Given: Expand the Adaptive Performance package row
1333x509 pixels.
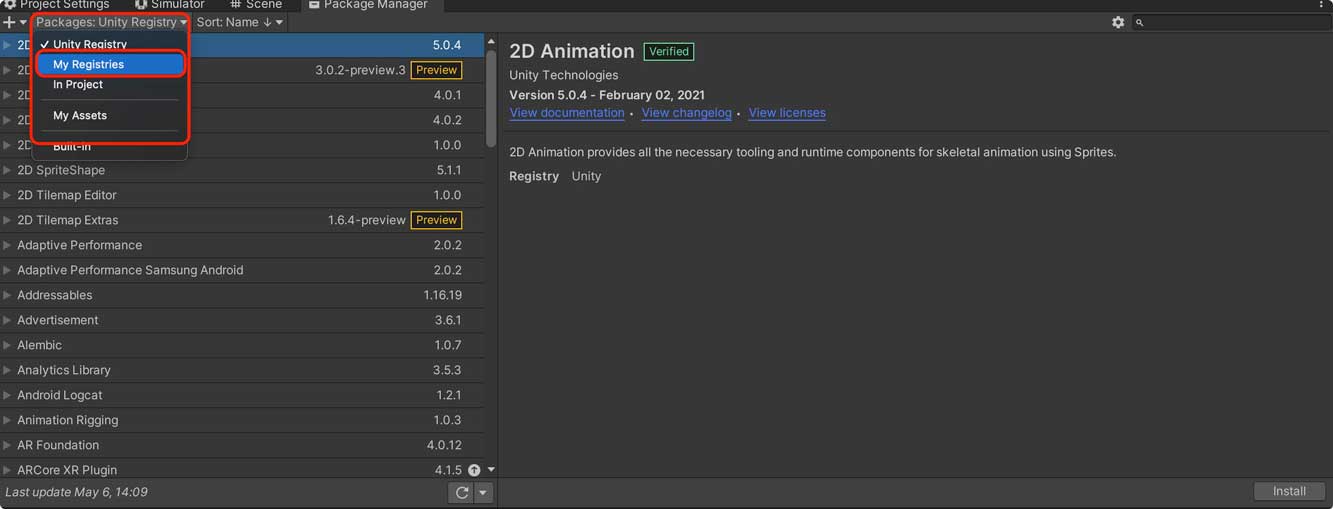Looking at the screenshot, I should click(x=7, y=245).
